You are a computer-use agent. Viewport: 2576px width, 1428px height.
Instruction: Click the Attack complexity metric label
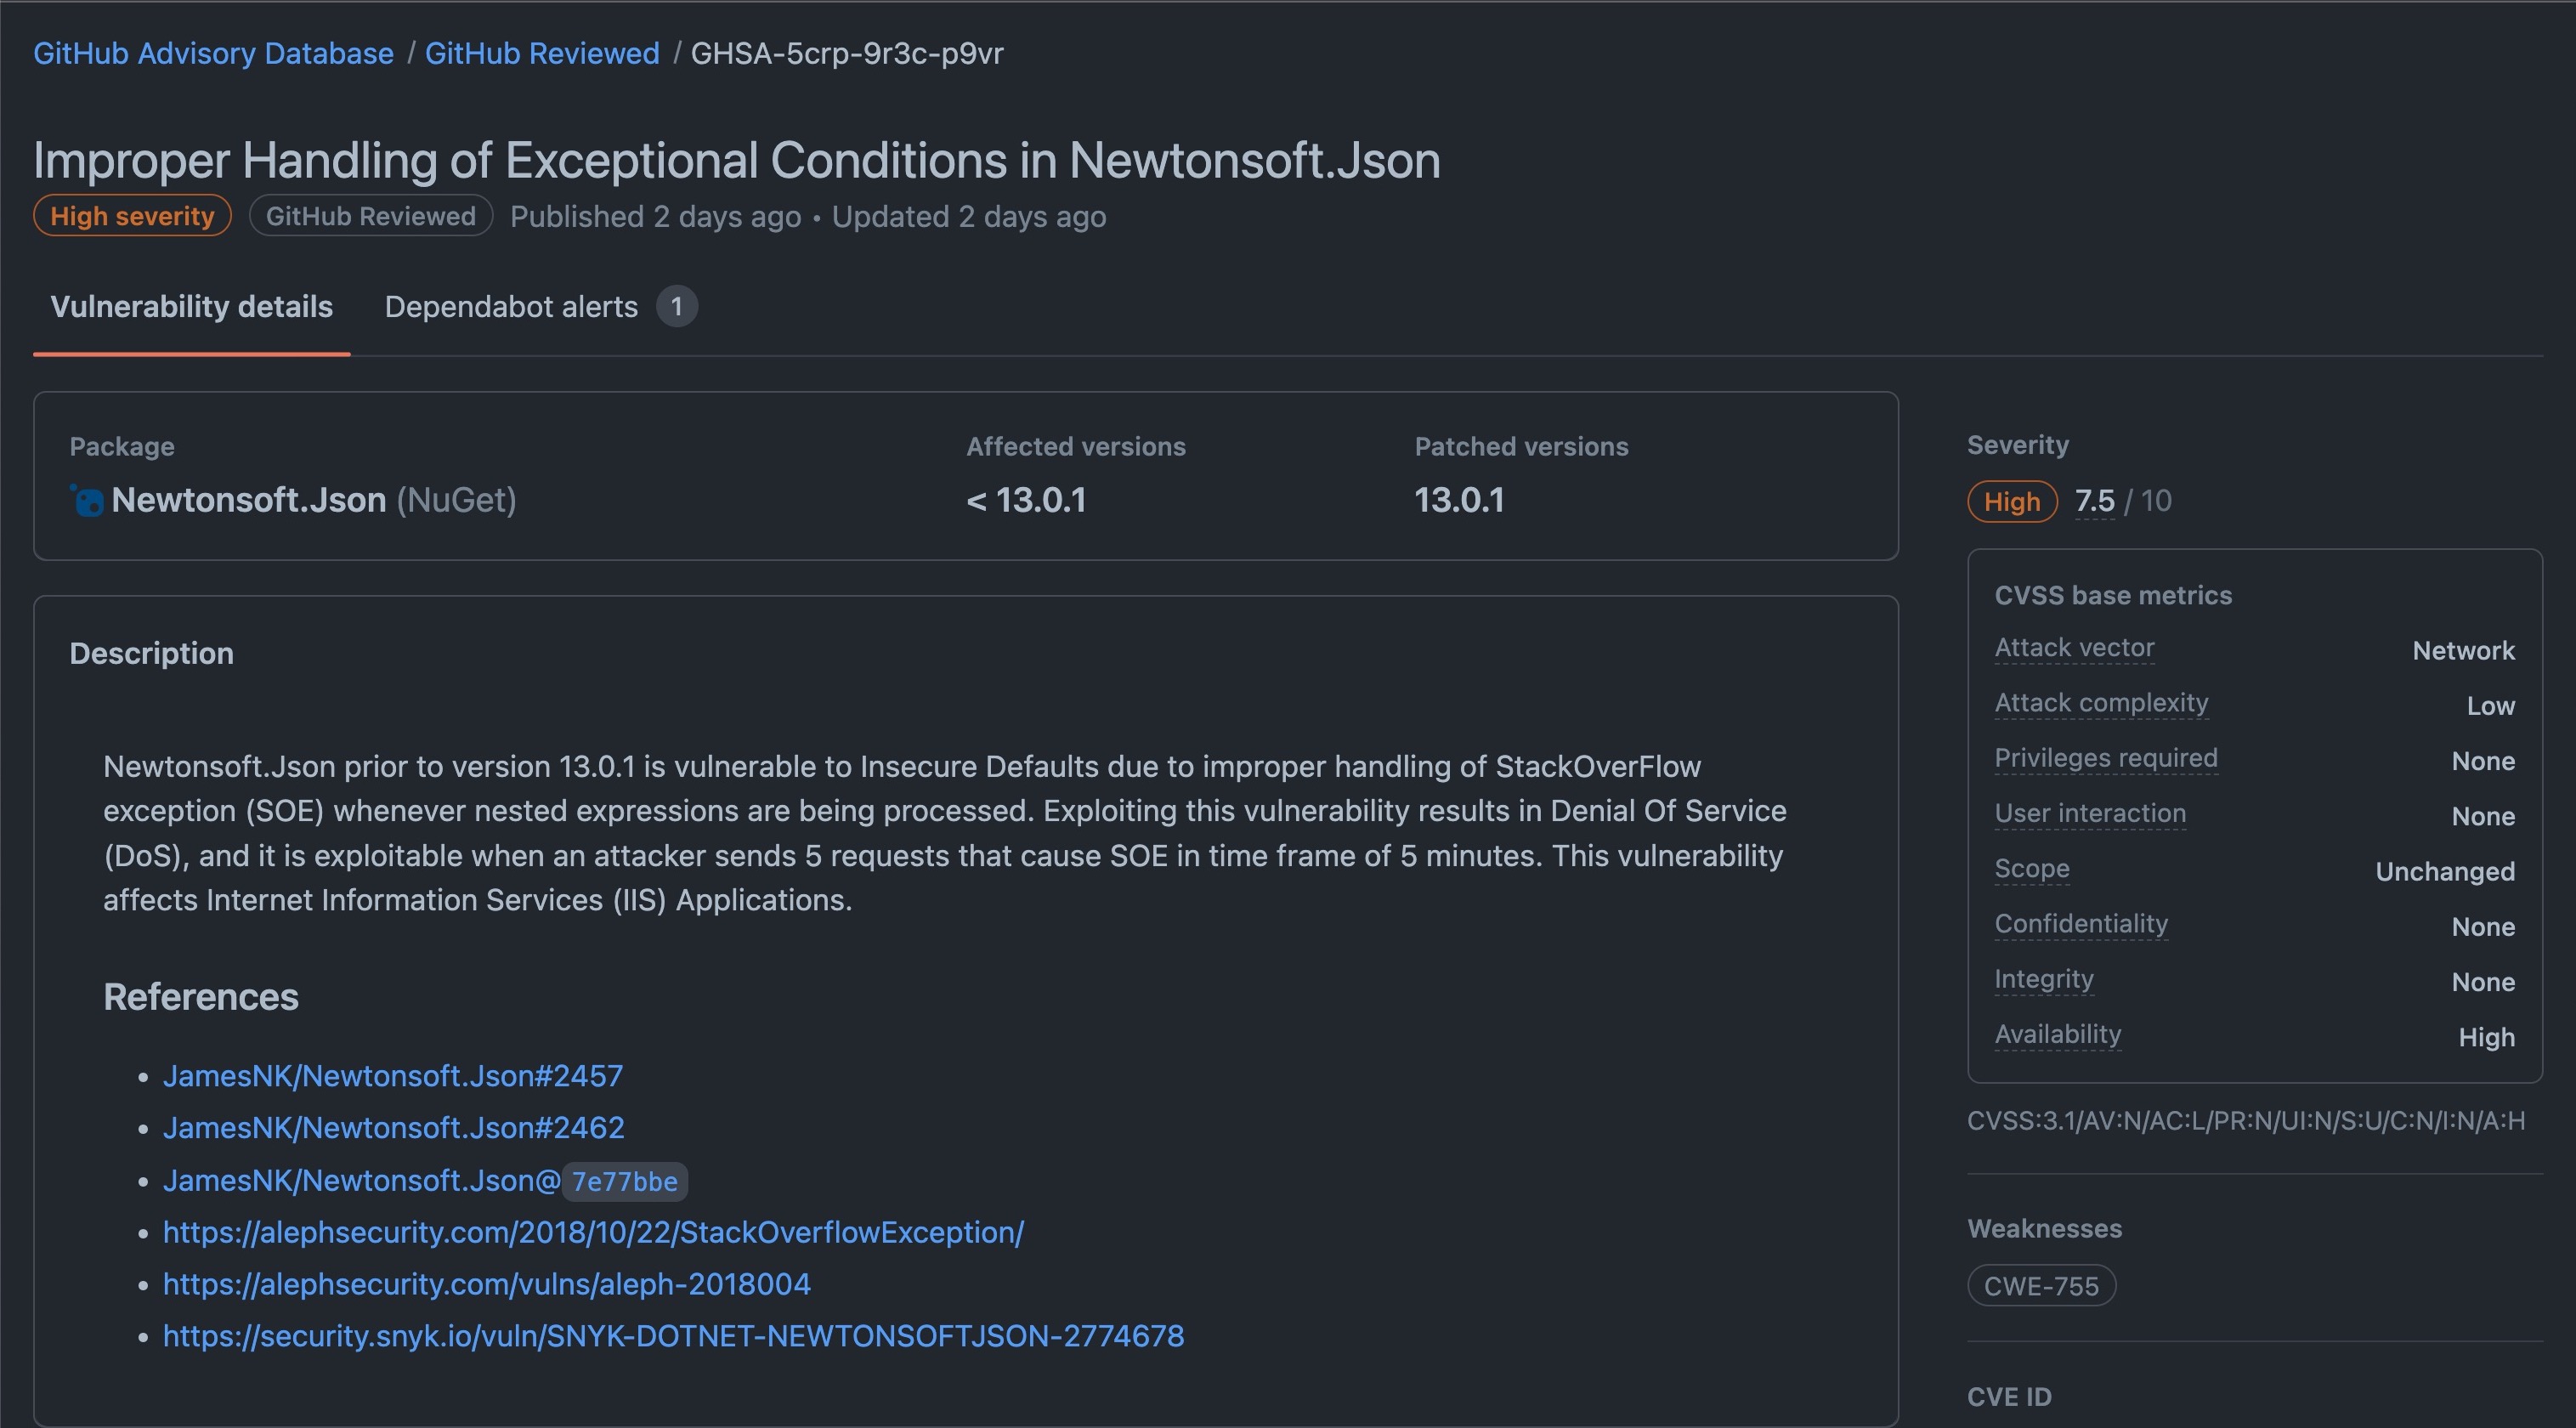pos(2100,703)
